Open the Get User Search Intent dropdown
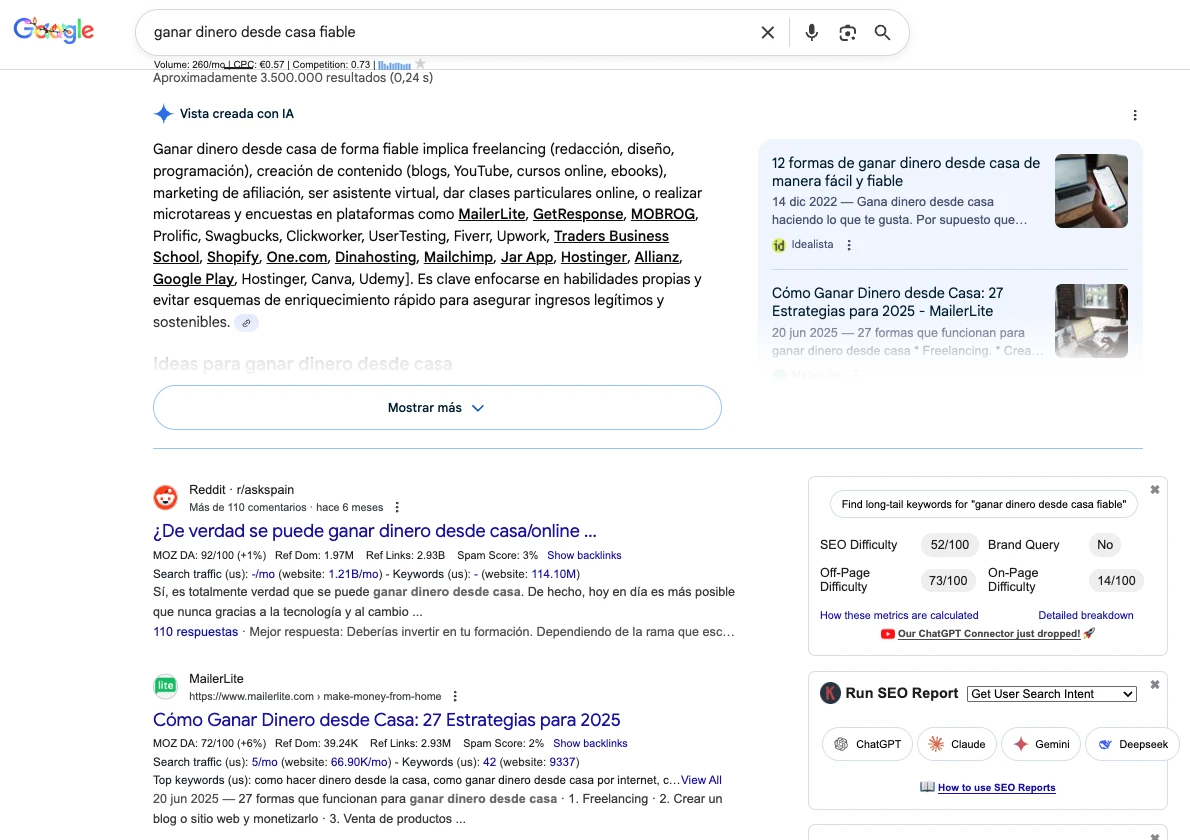 [x=1051, y=694]
